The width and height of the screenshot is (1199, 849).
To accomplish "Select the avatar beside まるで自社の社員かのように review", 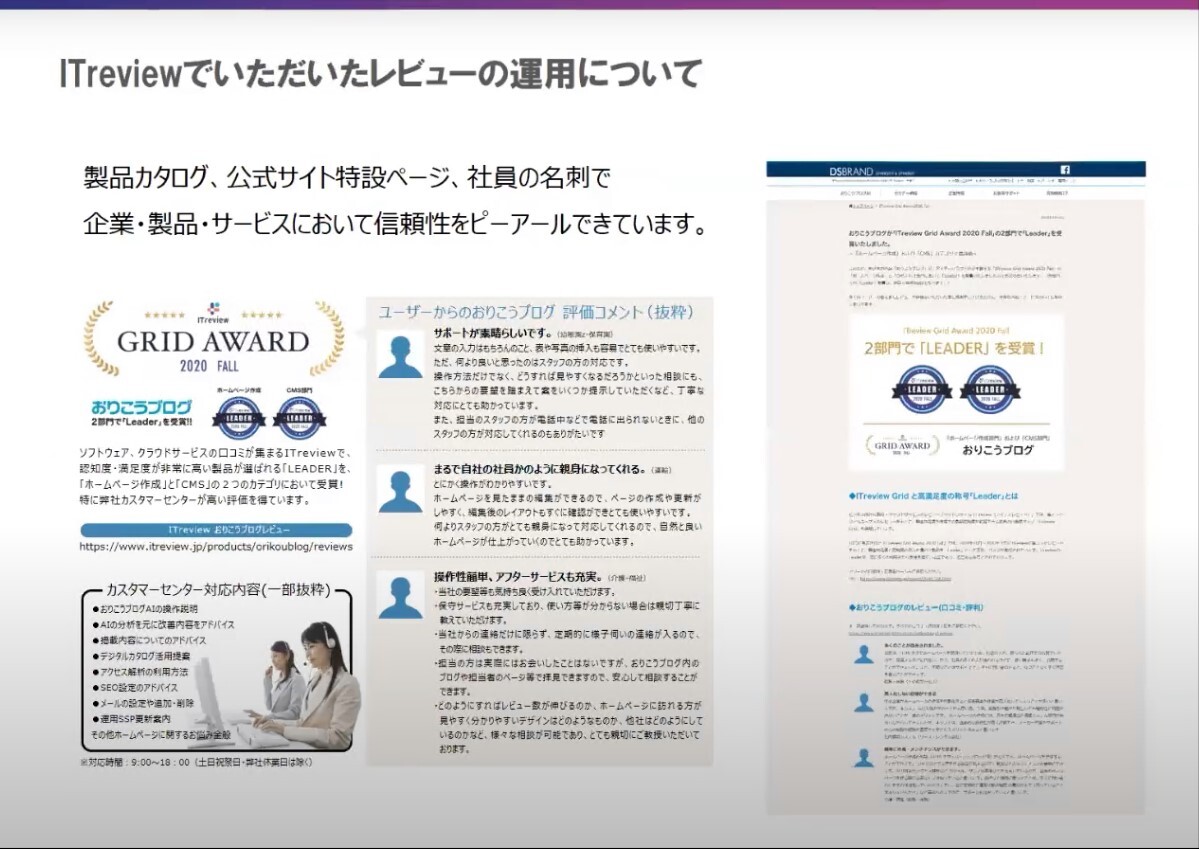I will [400, 491].
